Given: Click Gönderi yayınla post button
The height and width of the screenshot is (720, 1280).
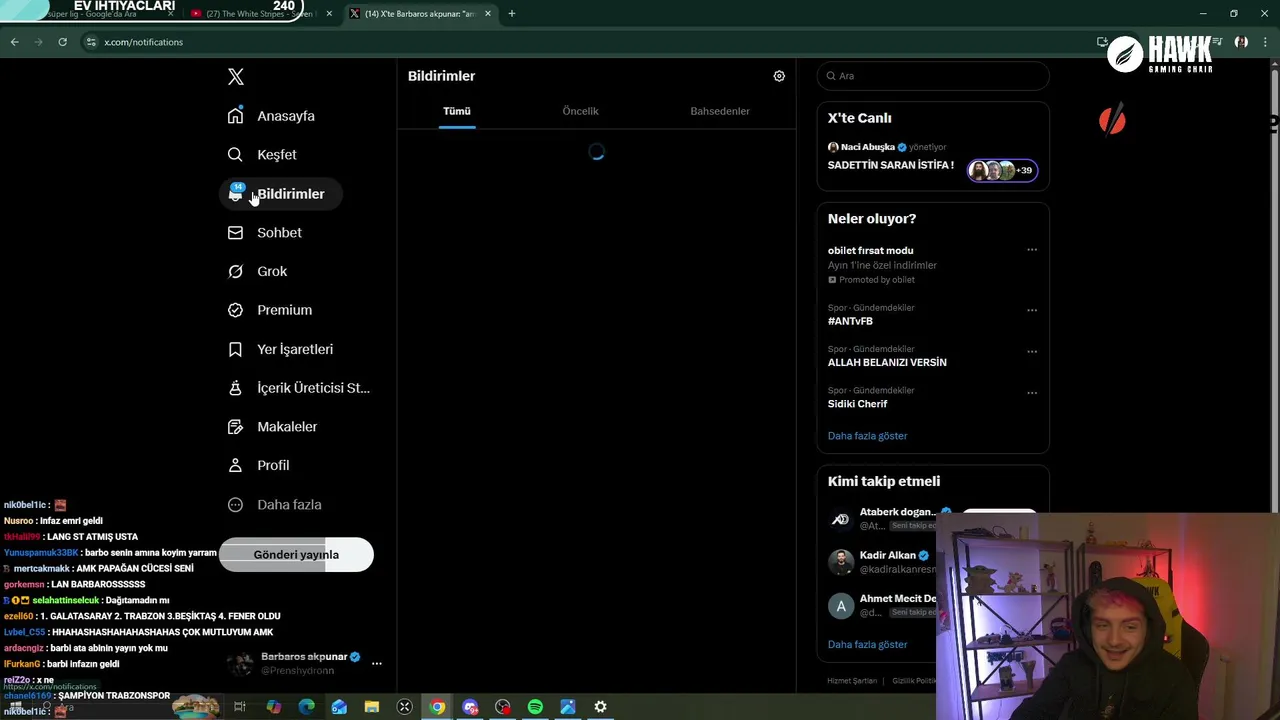Looking at the screenshot, I should point(296,555).
